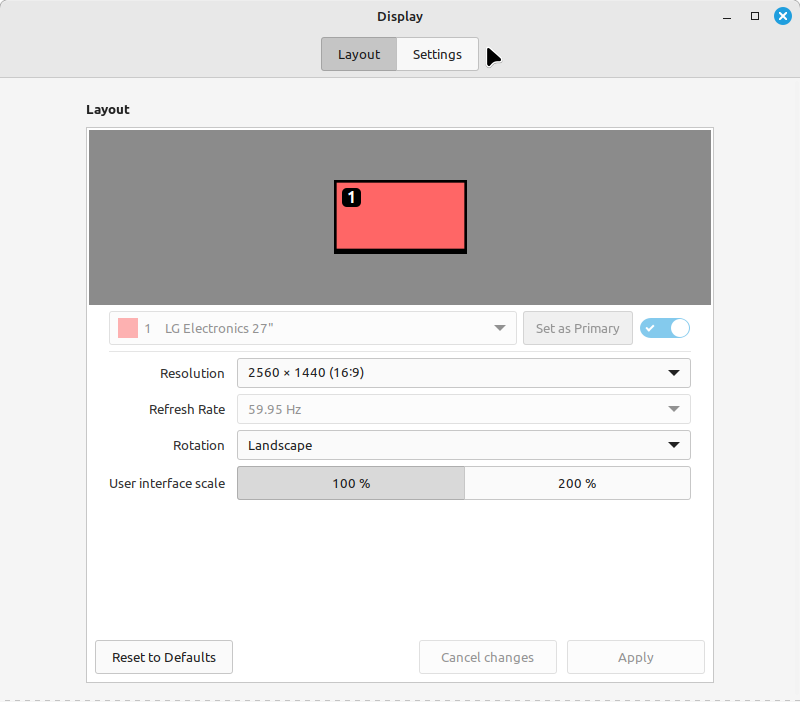Image resolution: width=800 pixels, height=702 pixels.
Task: Click the Resolution label
Action: click(x=192, y=373)
